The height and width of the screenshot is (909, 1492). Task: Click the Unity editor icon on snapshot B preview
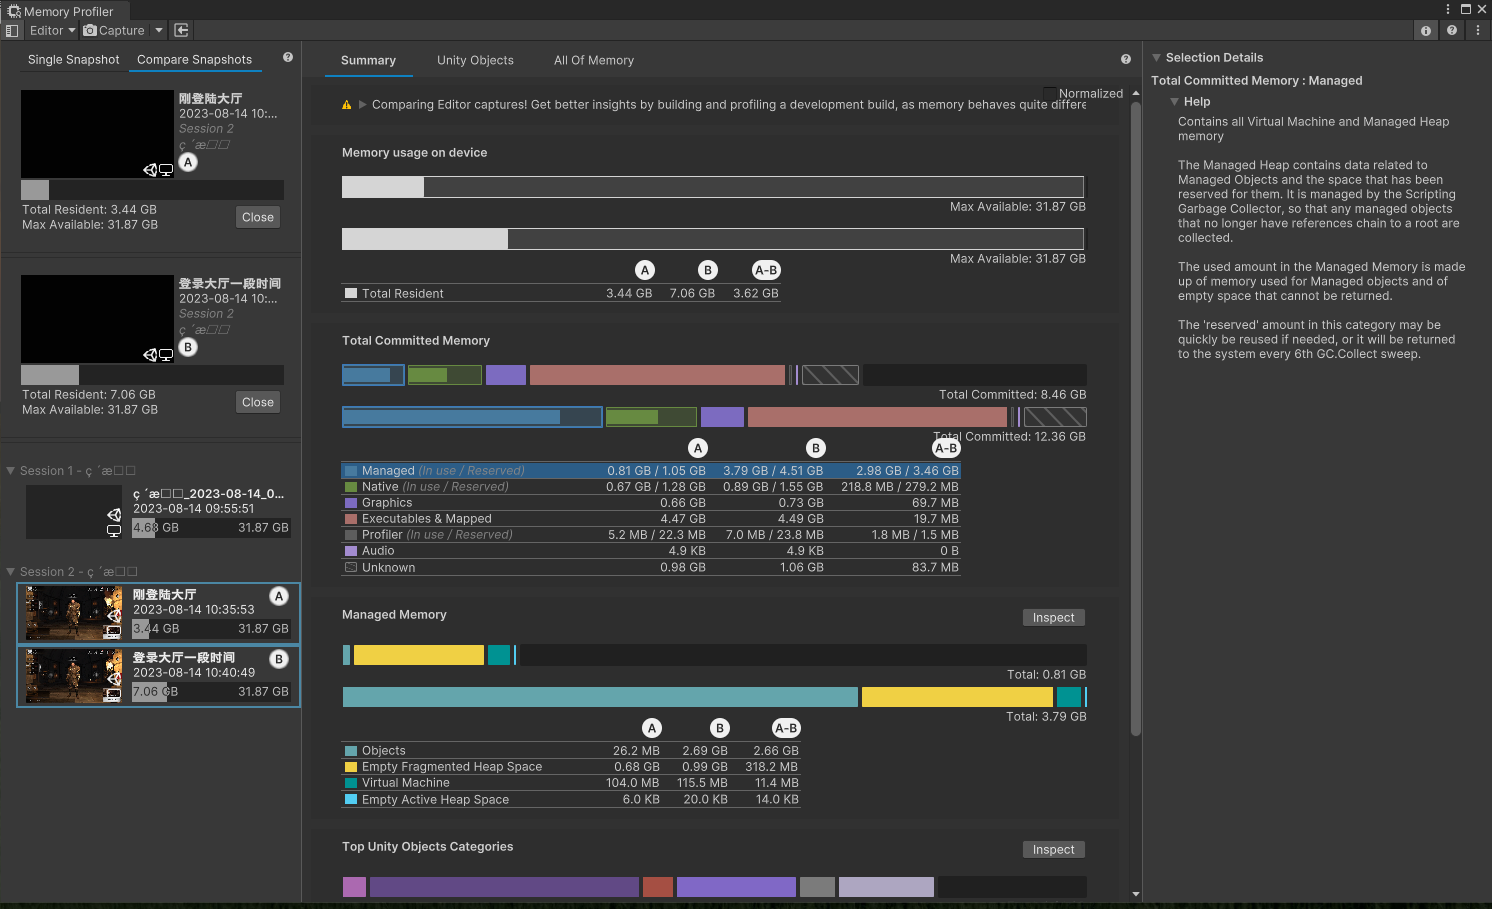(150, 355)
